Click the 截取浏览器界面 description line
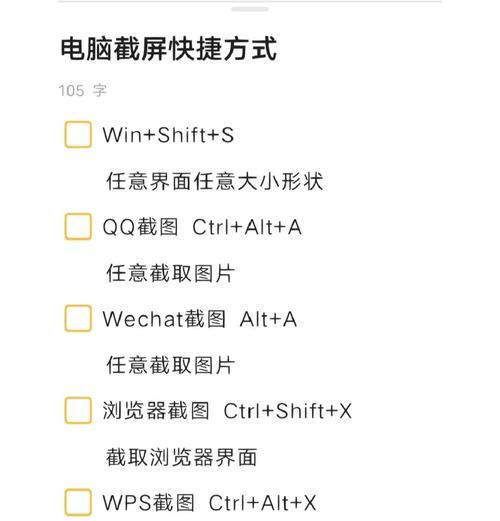 pyautogui.click(x=182, y=457)
